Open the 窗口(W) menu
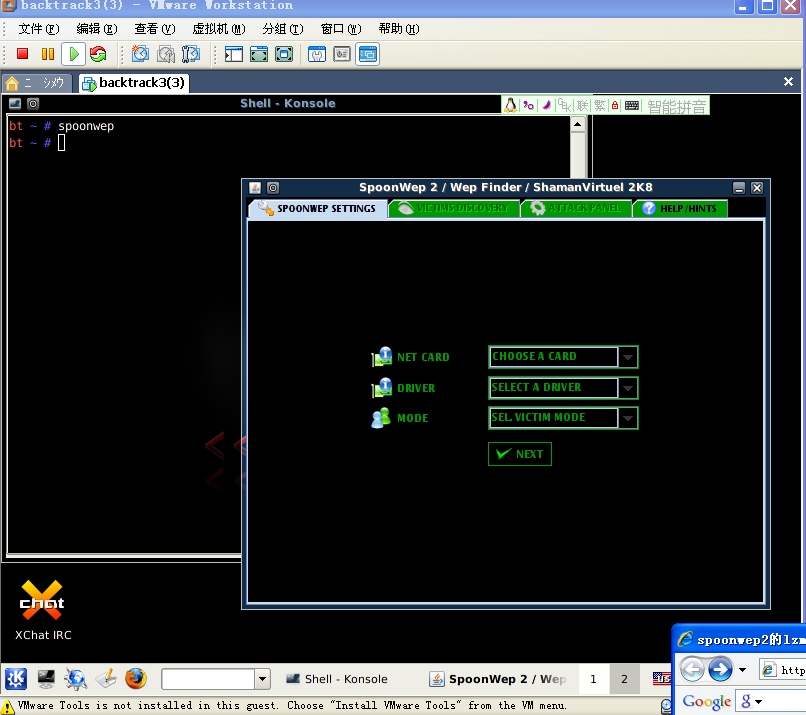The image size is (806, 715). click(341, 29)
